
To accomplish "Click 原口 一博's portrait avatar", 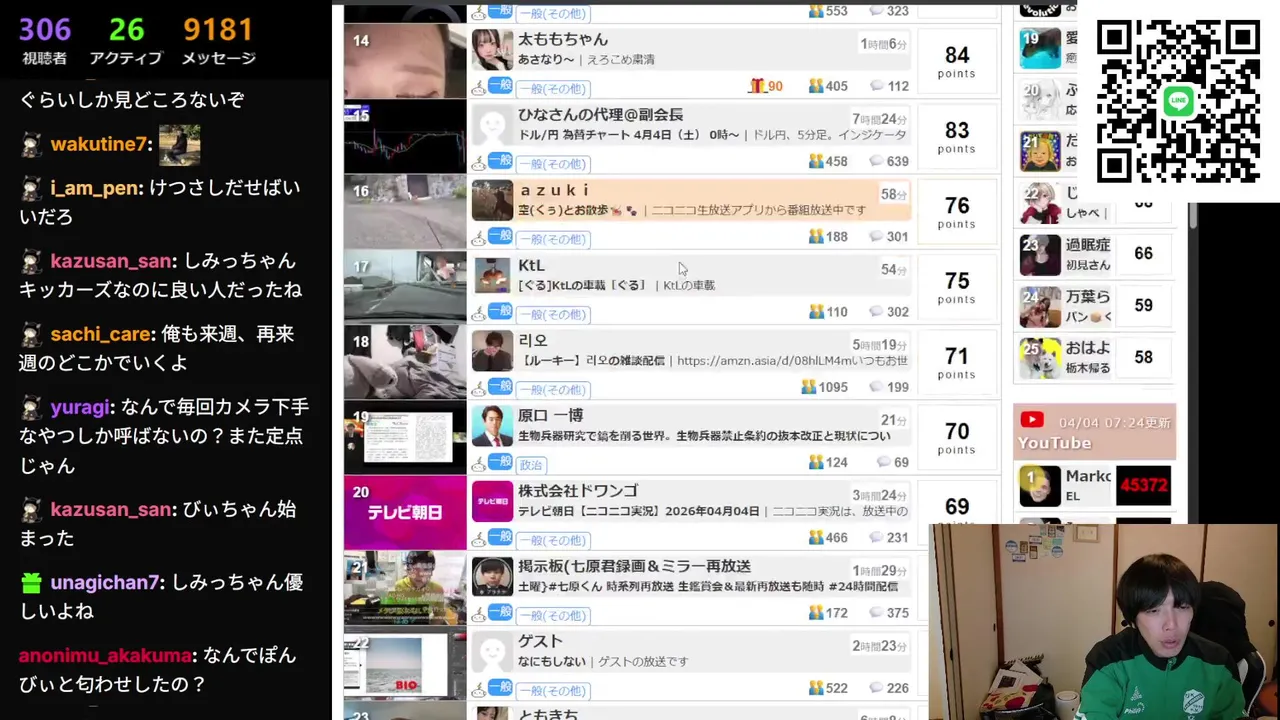I will [492, 426].
